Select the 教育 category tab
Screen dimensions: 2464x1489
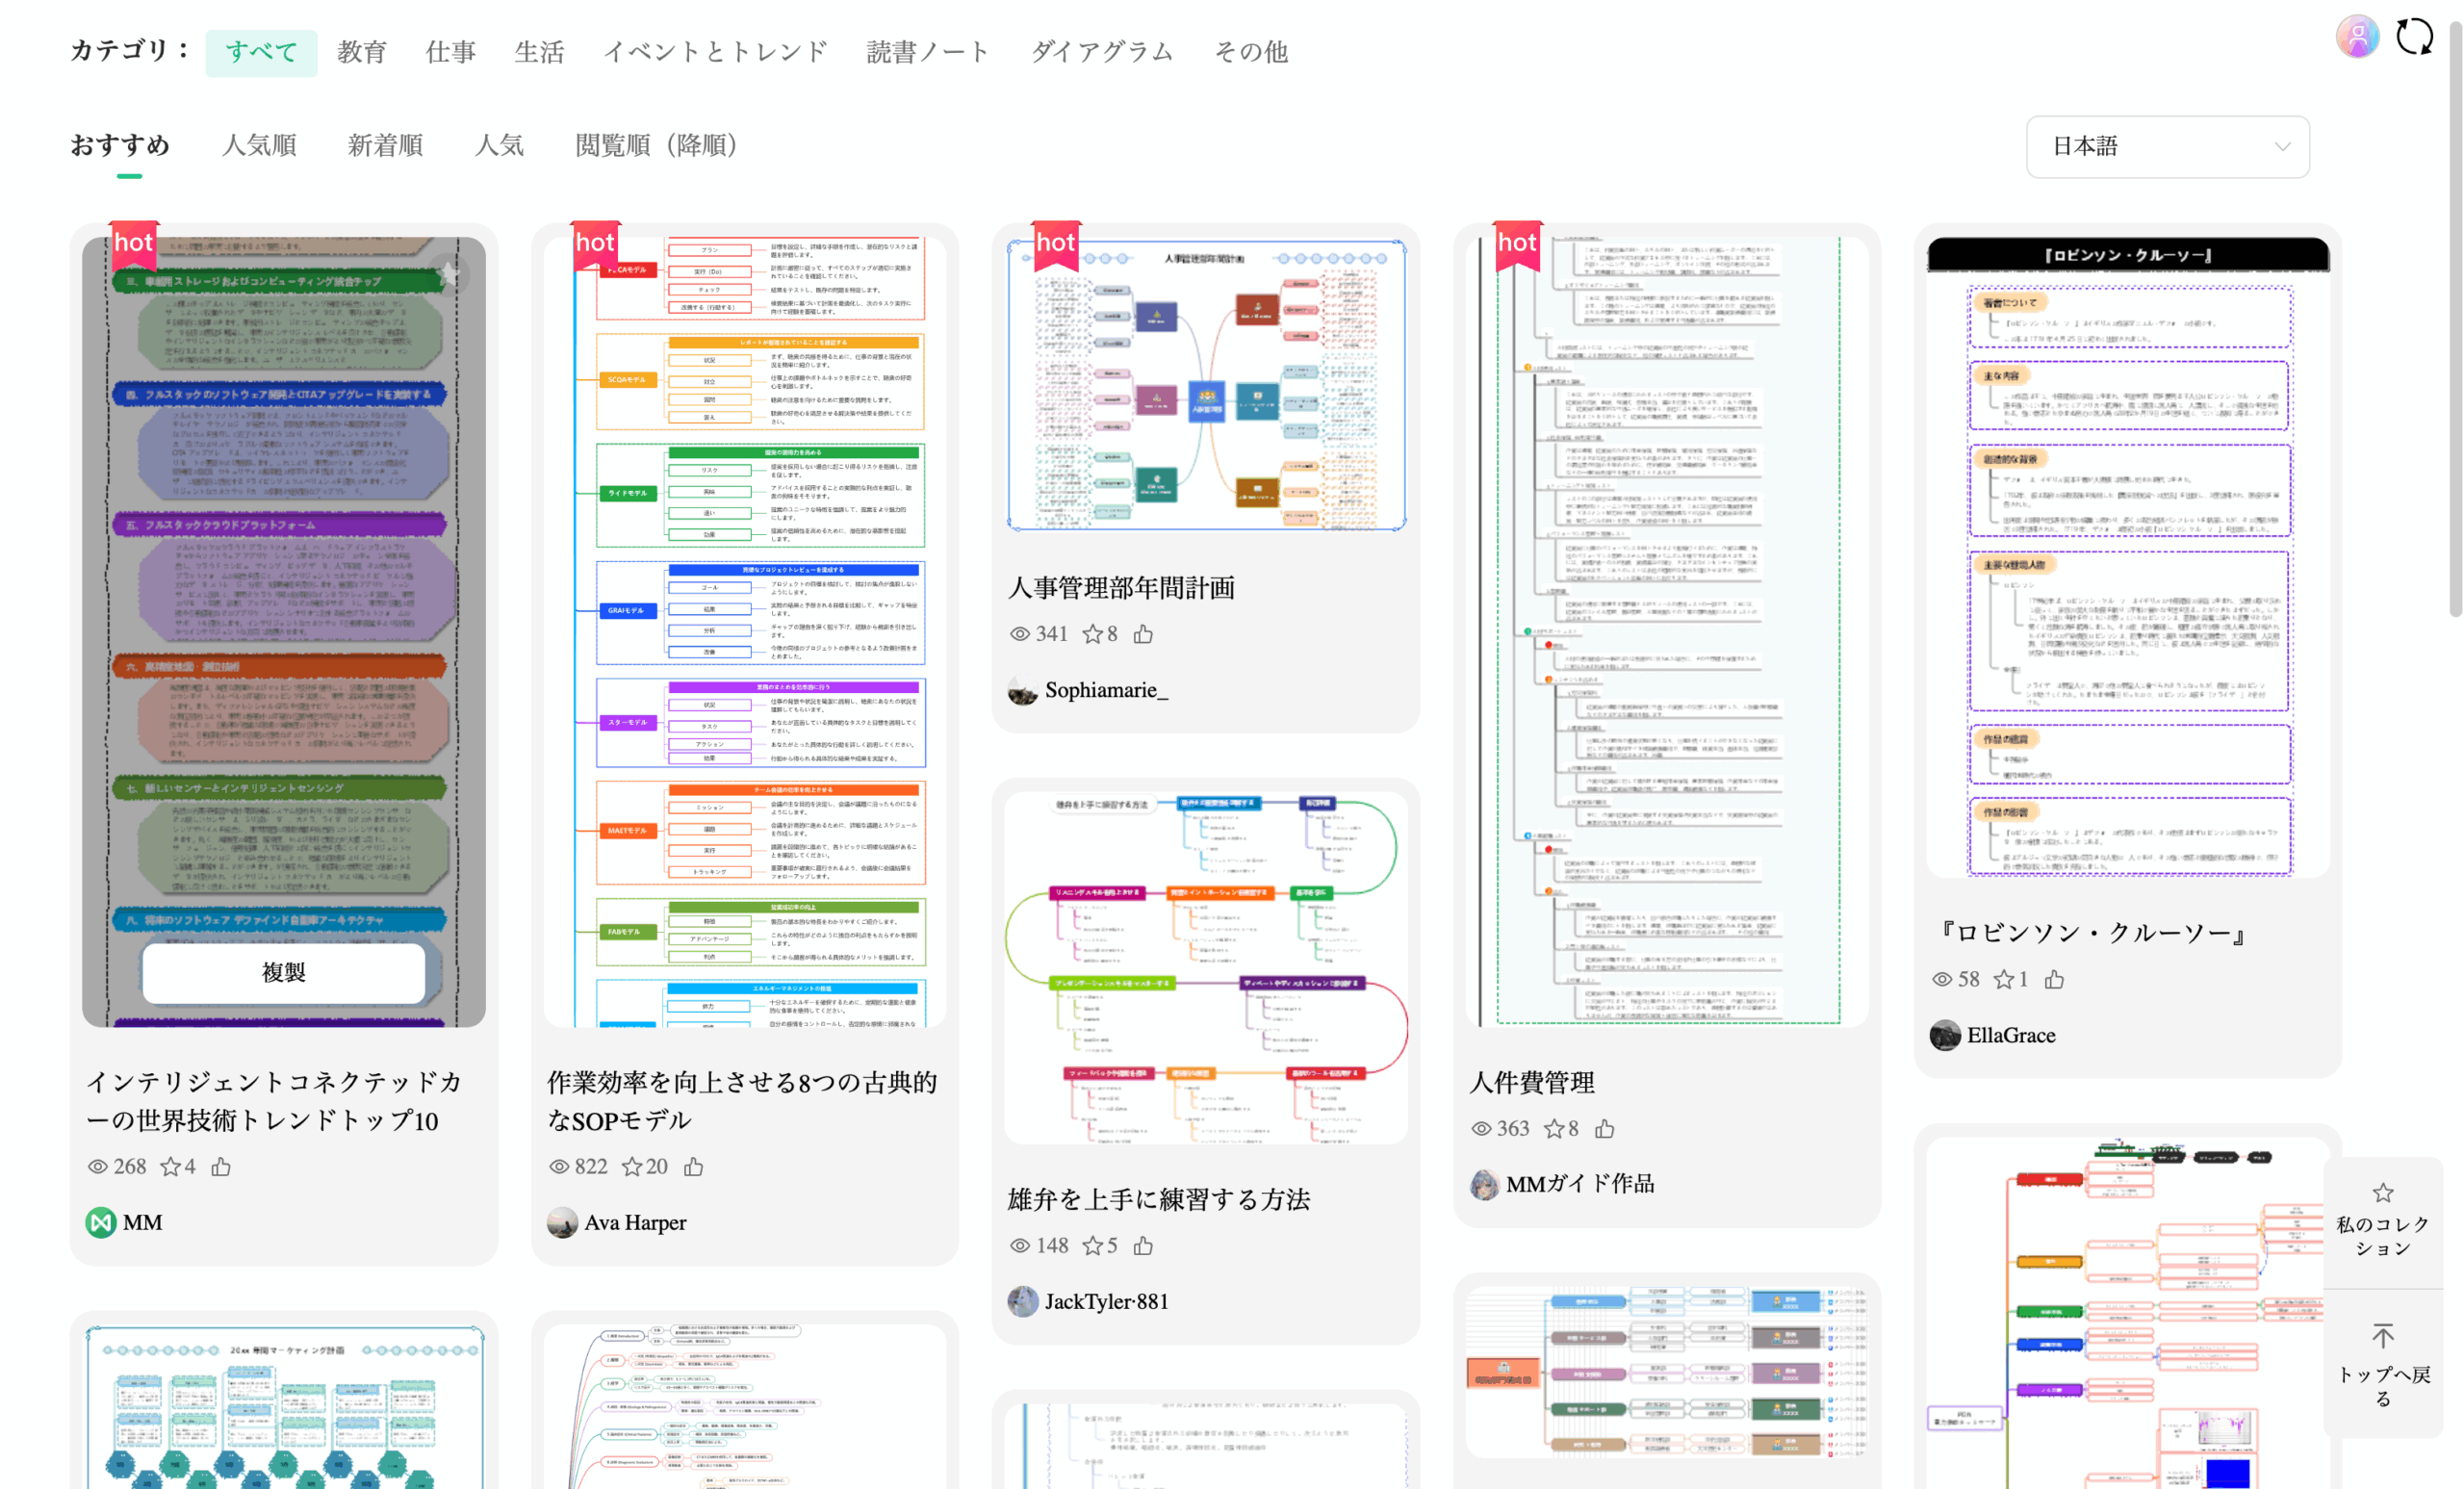point(361,52)
